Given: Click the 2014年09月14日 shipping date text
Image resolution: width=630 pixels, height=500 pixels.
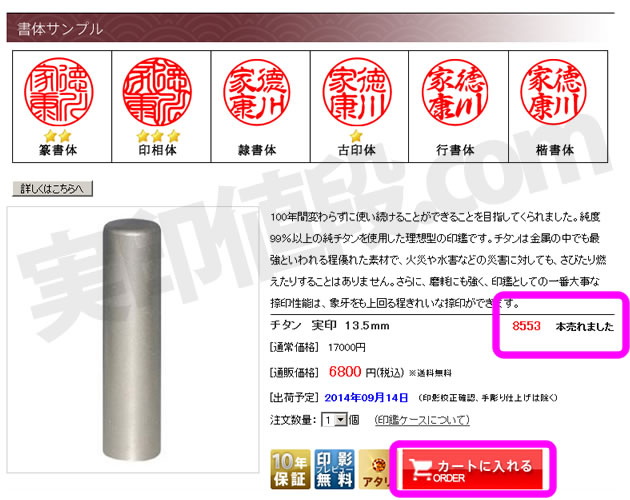Looking at the screenshot, I should coord(366,398).
